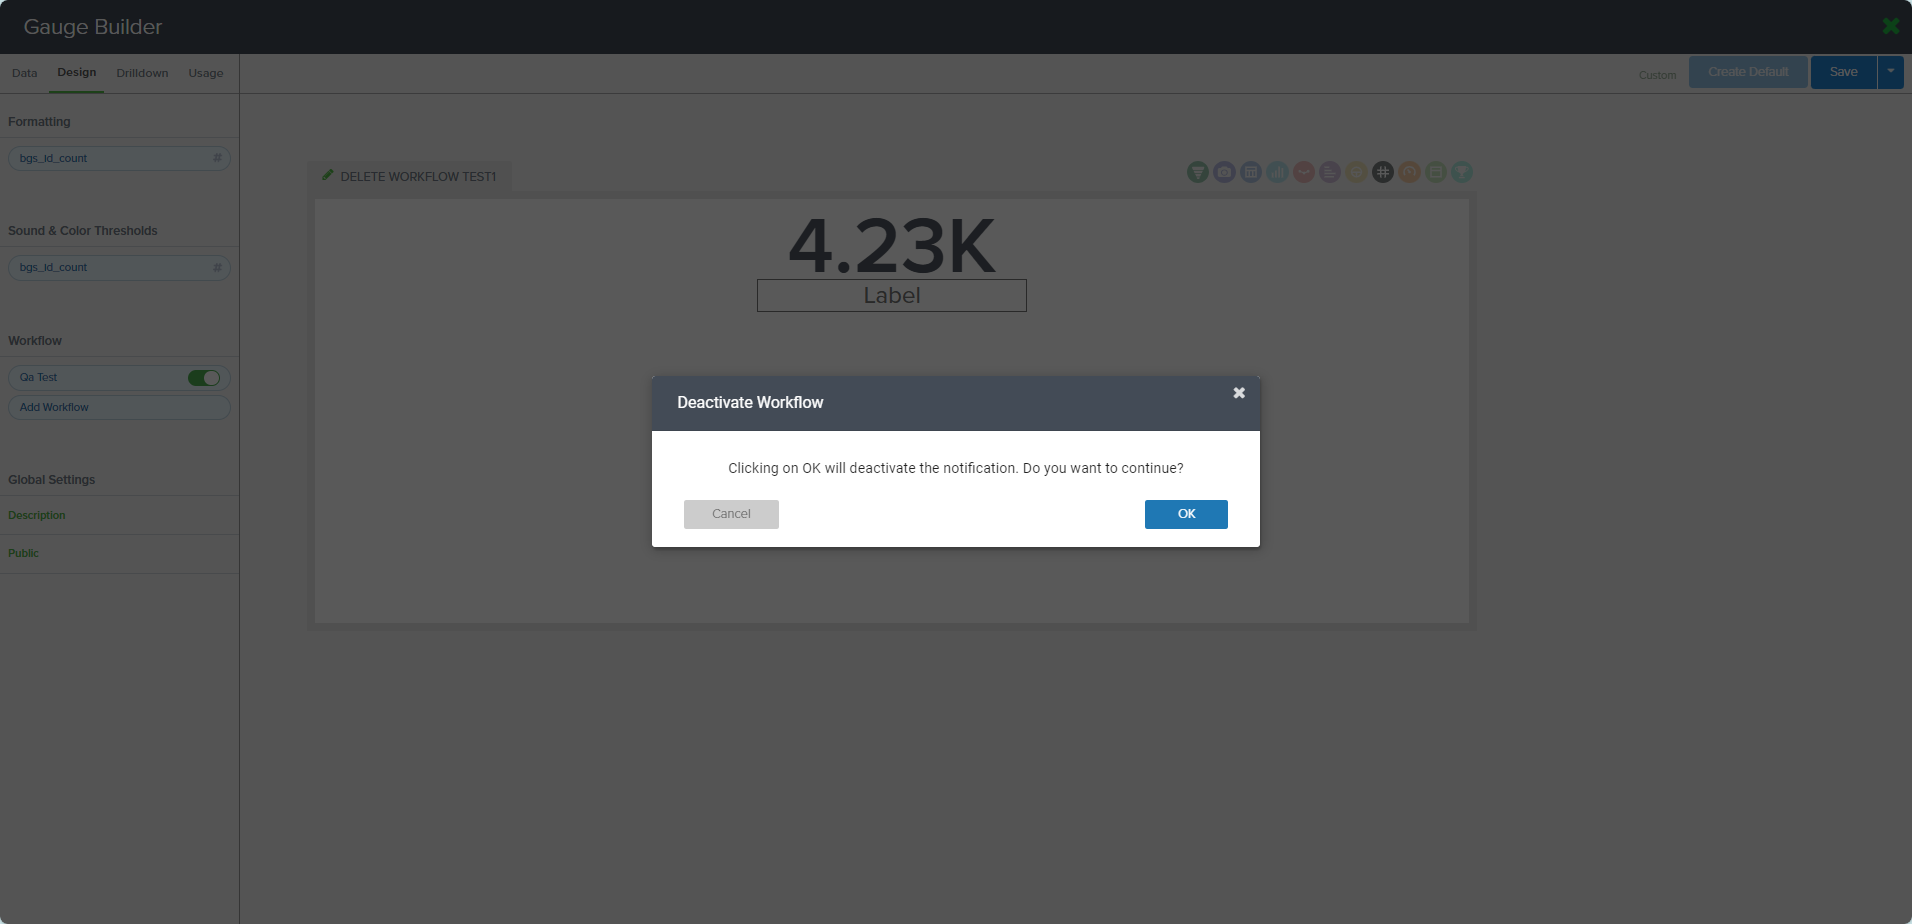Toggle the Qa Test workflow switch
The height and width of the screenshot is (924, 1912).
[204, 378]
